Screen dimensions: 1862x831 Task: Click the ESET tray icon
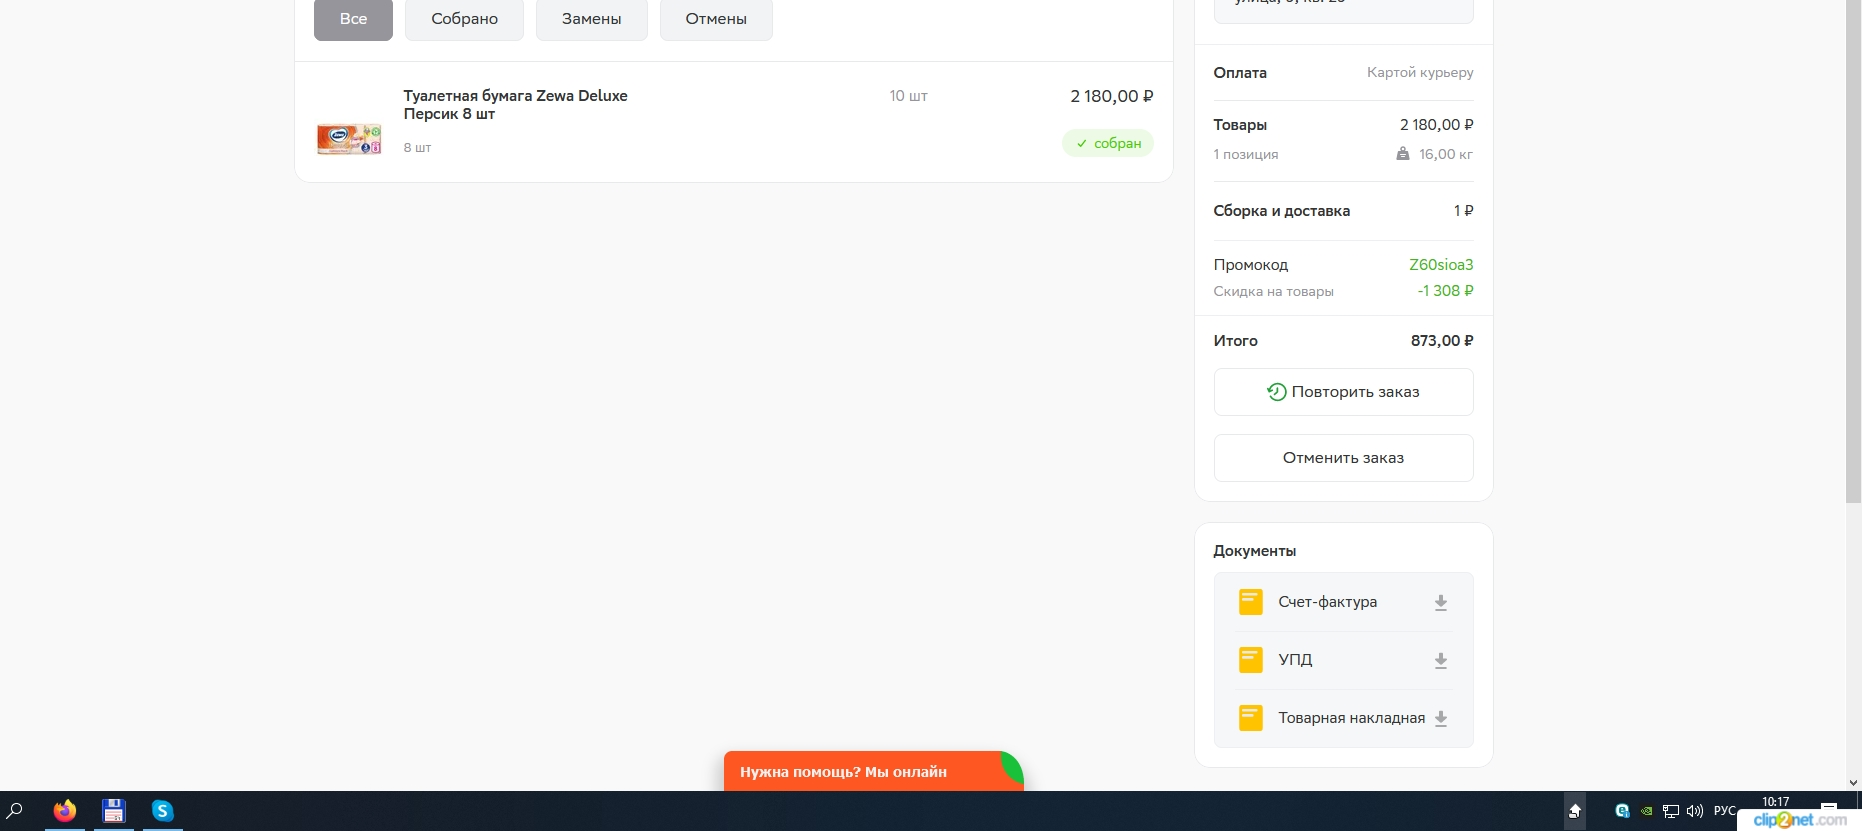[1622, 811]
